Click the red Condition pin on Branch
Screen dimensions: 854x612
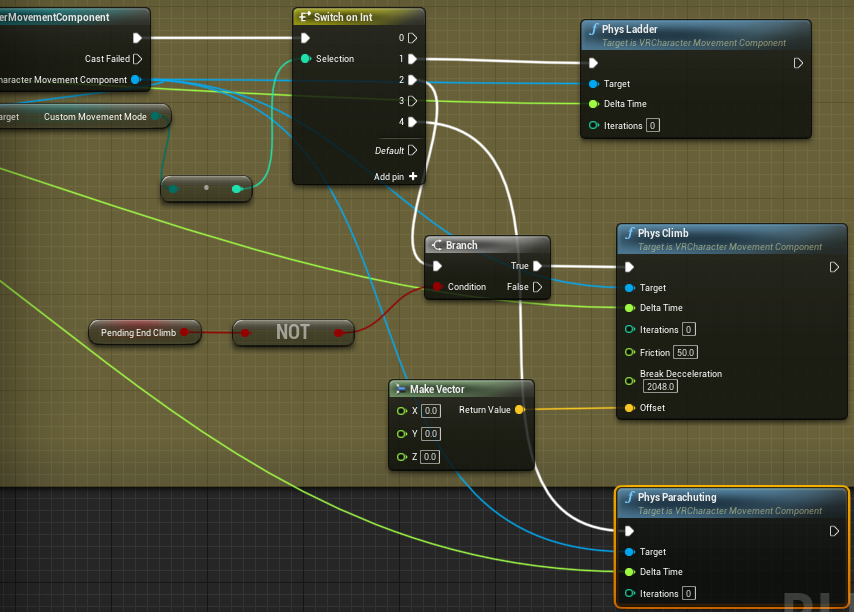pos(437,287)
